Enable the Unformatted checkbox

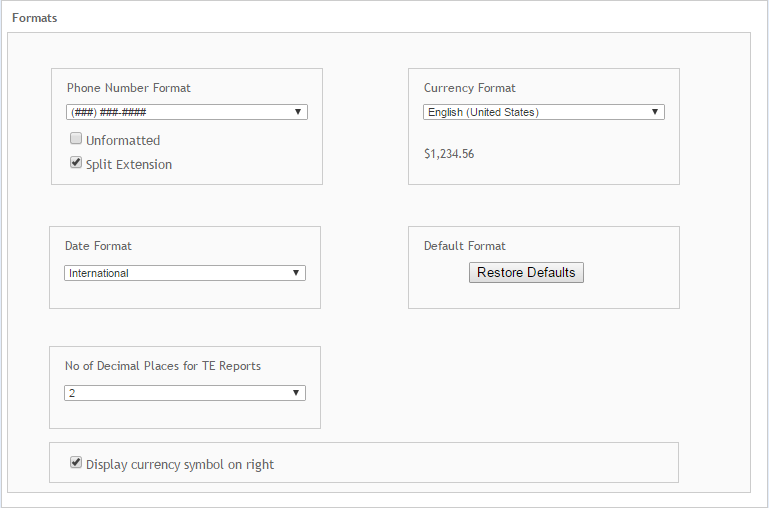coord(76,139)
